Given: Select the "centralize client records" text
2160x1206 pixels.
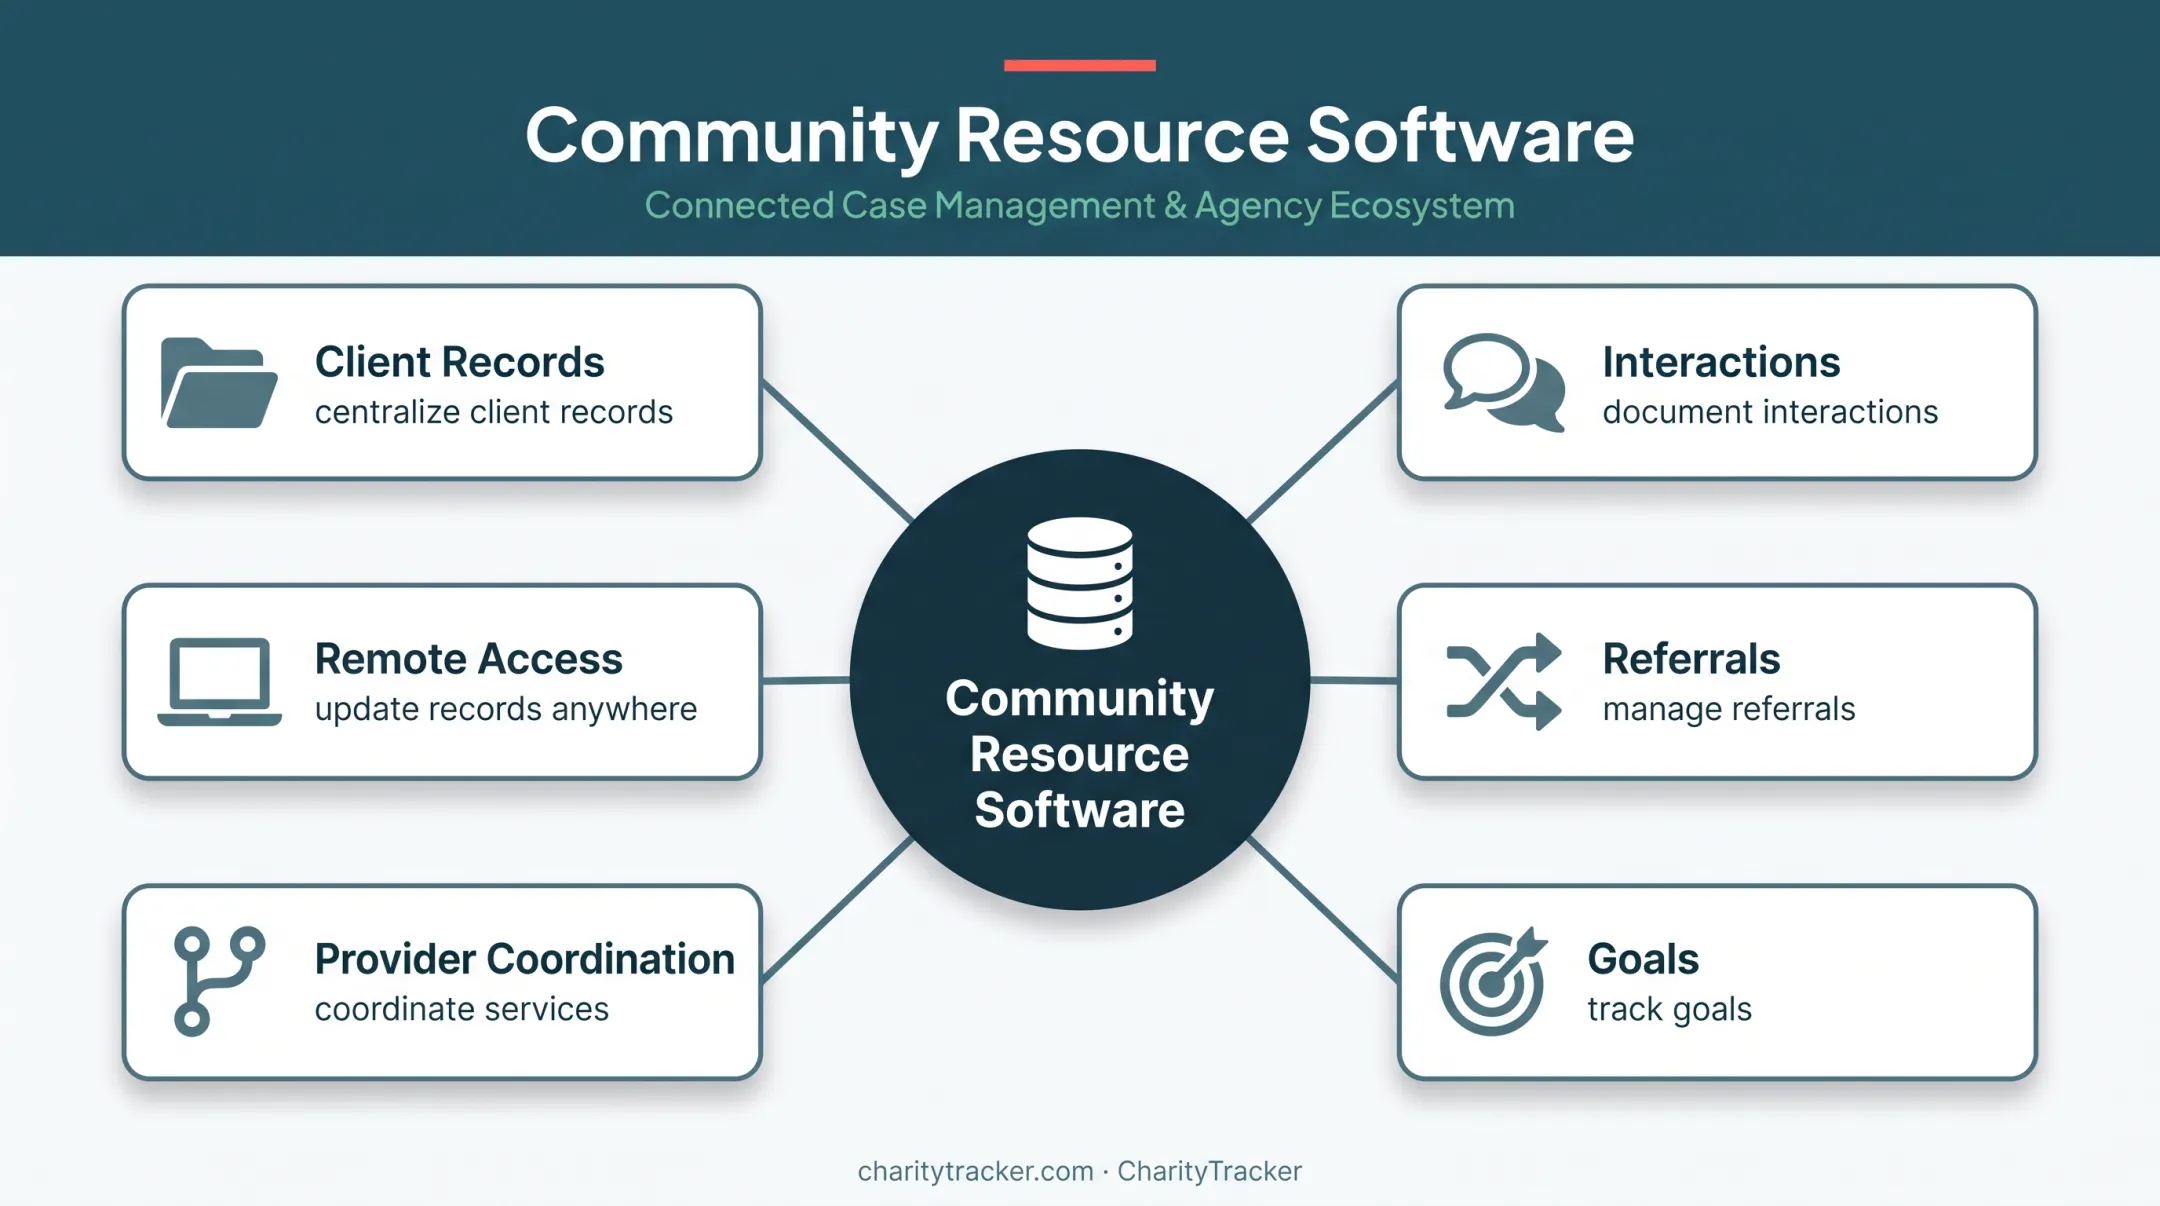Looking at the screenshot, I should pyautogui.click(x=494, y=412).
